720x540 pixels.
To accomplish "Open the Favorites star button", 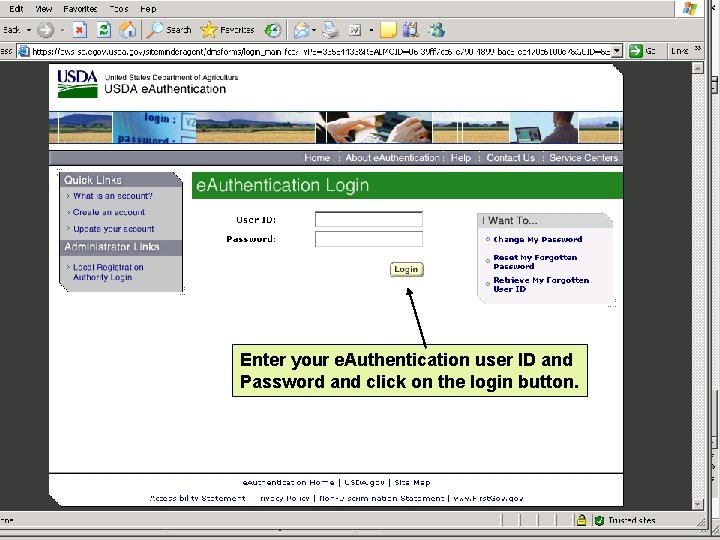I will [227, 30].
